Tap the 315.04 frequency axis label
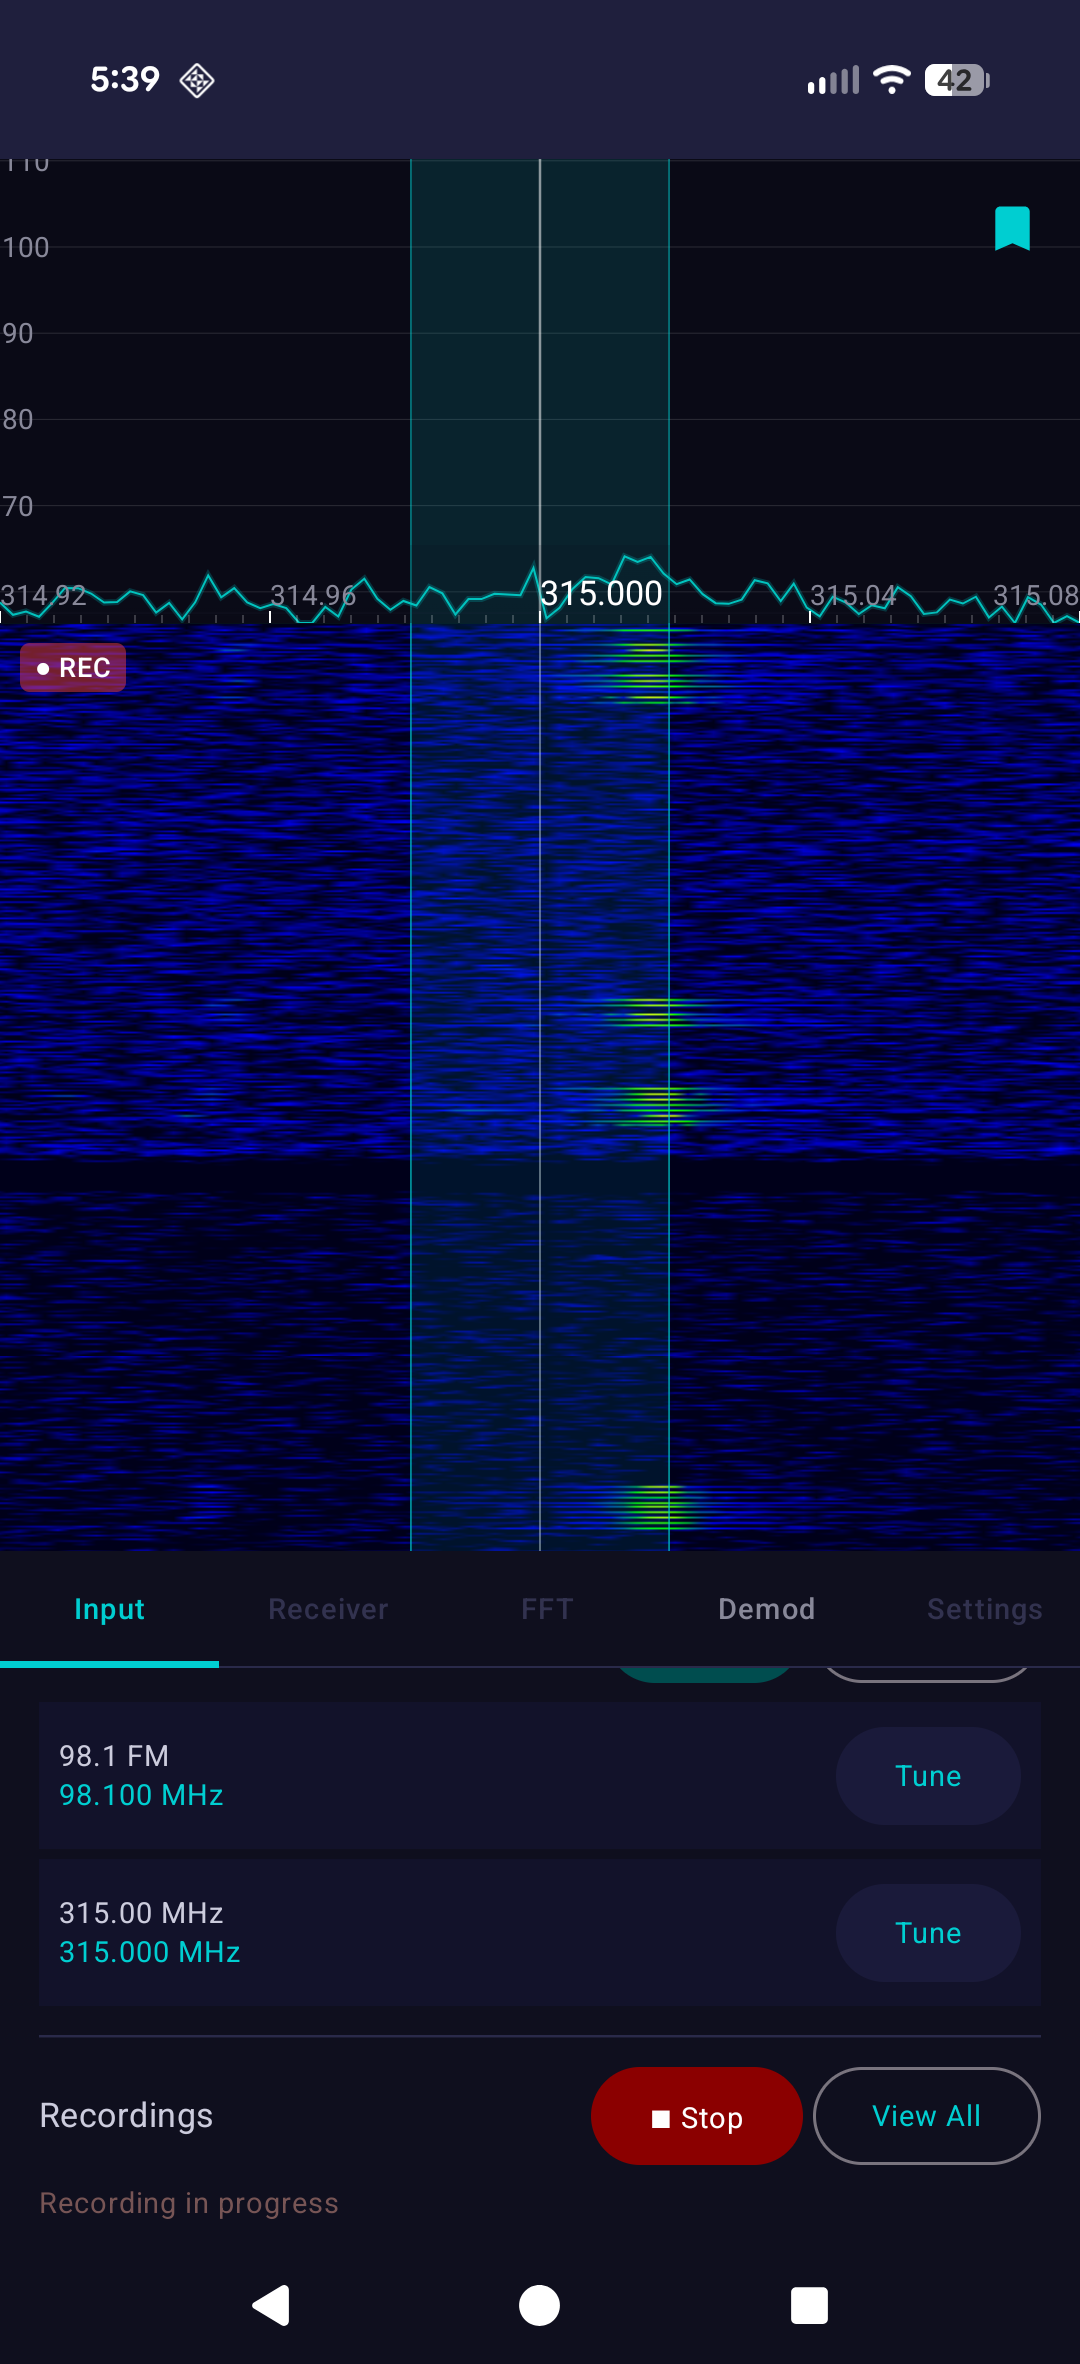Viewport: 1080px width, 2364px height. 853,596
